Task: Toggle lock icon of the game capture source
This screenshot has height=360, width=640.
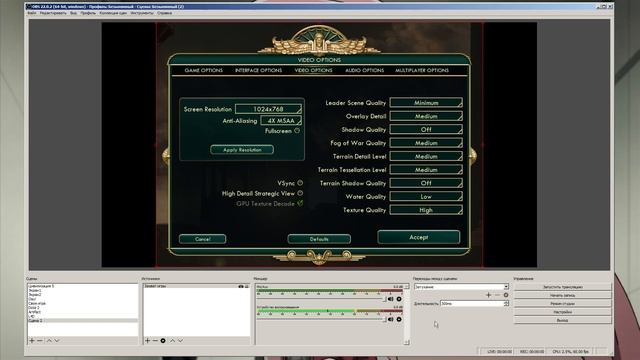Action: coord(247,286)
